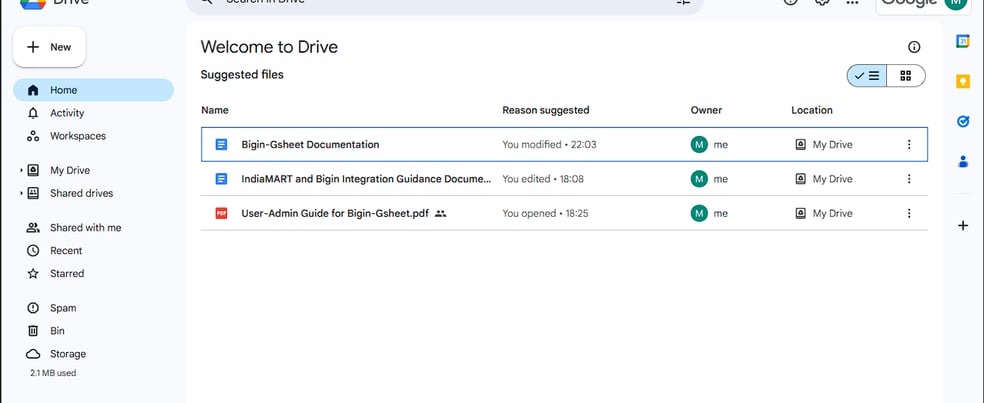This screenshot has height=403, width=984.
Task: Click My Drive location for User-Admin Guide pdf
Action: (824, 213)
